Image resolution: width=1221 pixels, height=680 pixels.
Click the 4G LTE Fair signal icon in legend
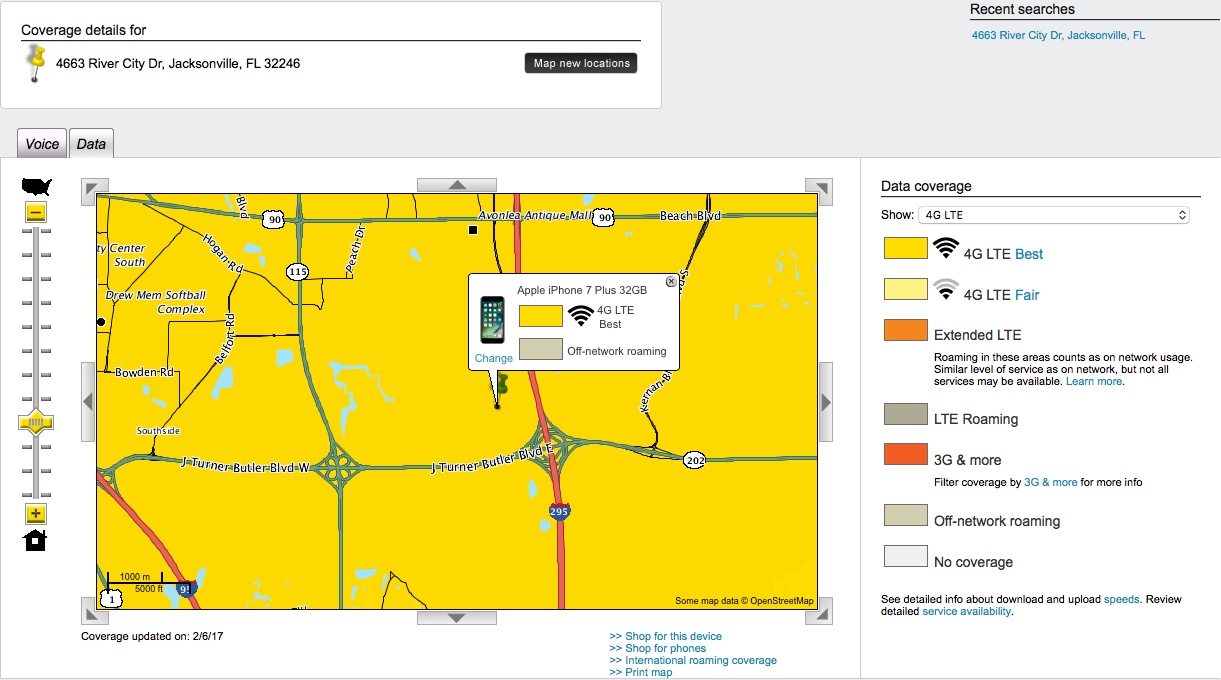[x=945, y=290]
